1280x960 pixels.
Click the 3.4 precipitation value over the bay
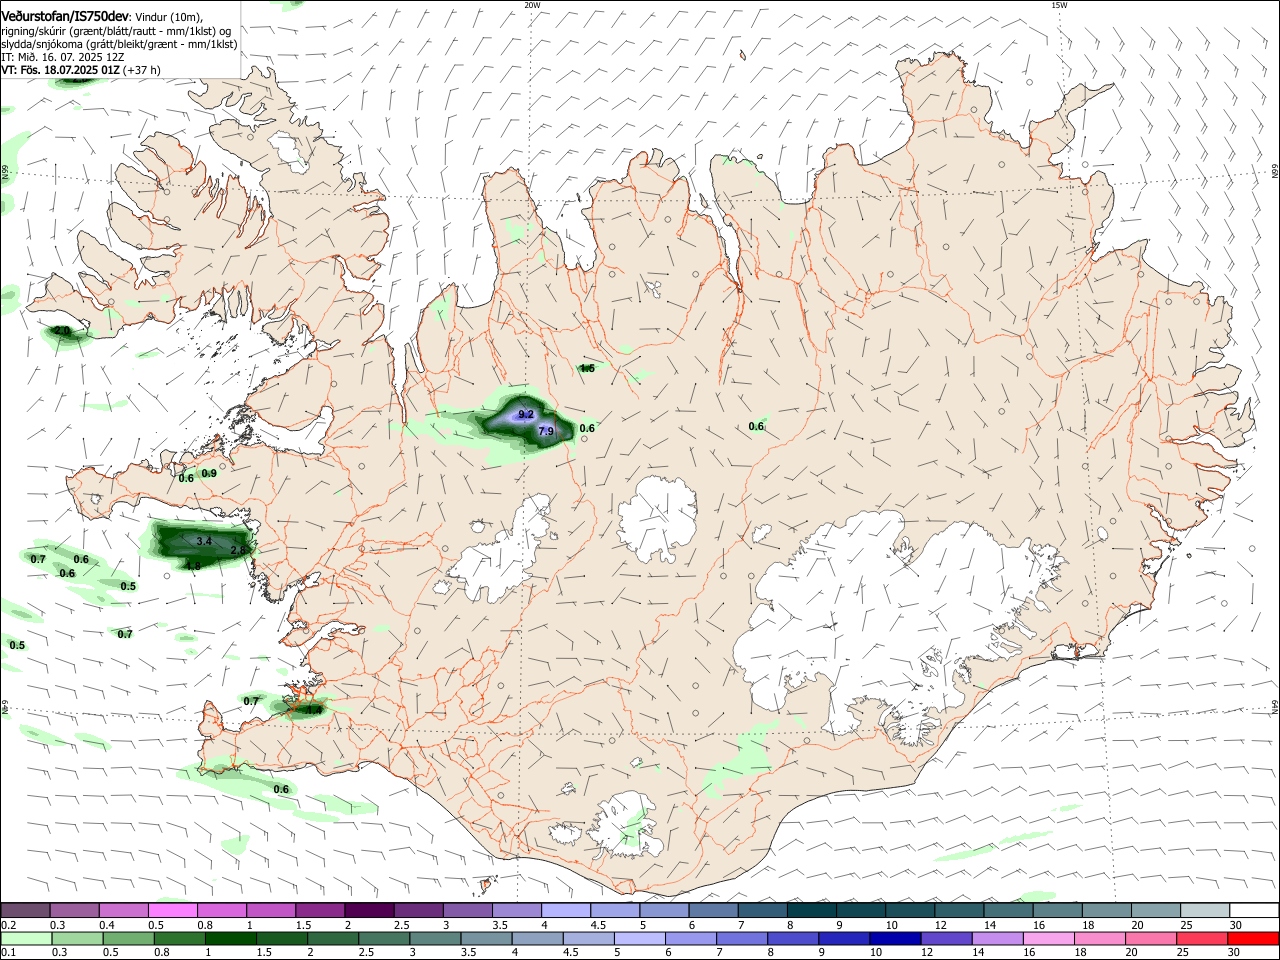pyautogui.click(x=204, y=541)
